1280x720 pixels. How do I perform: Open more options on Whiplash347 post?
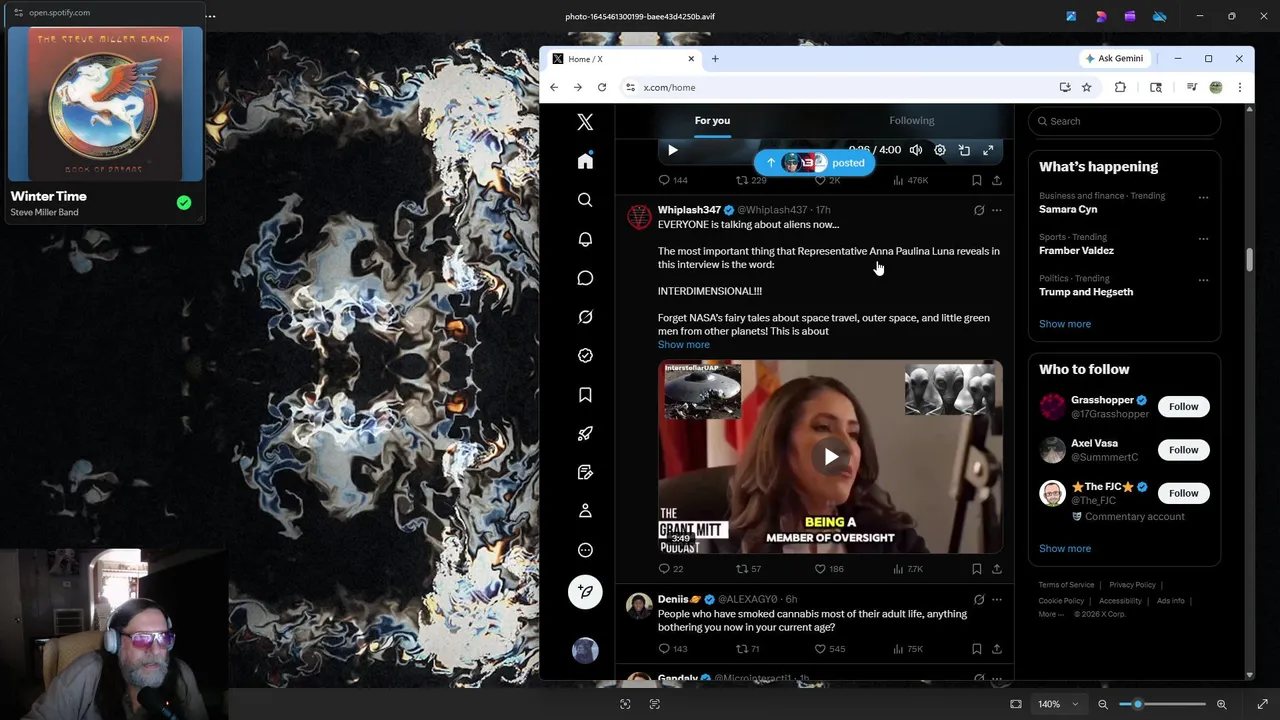996,210
